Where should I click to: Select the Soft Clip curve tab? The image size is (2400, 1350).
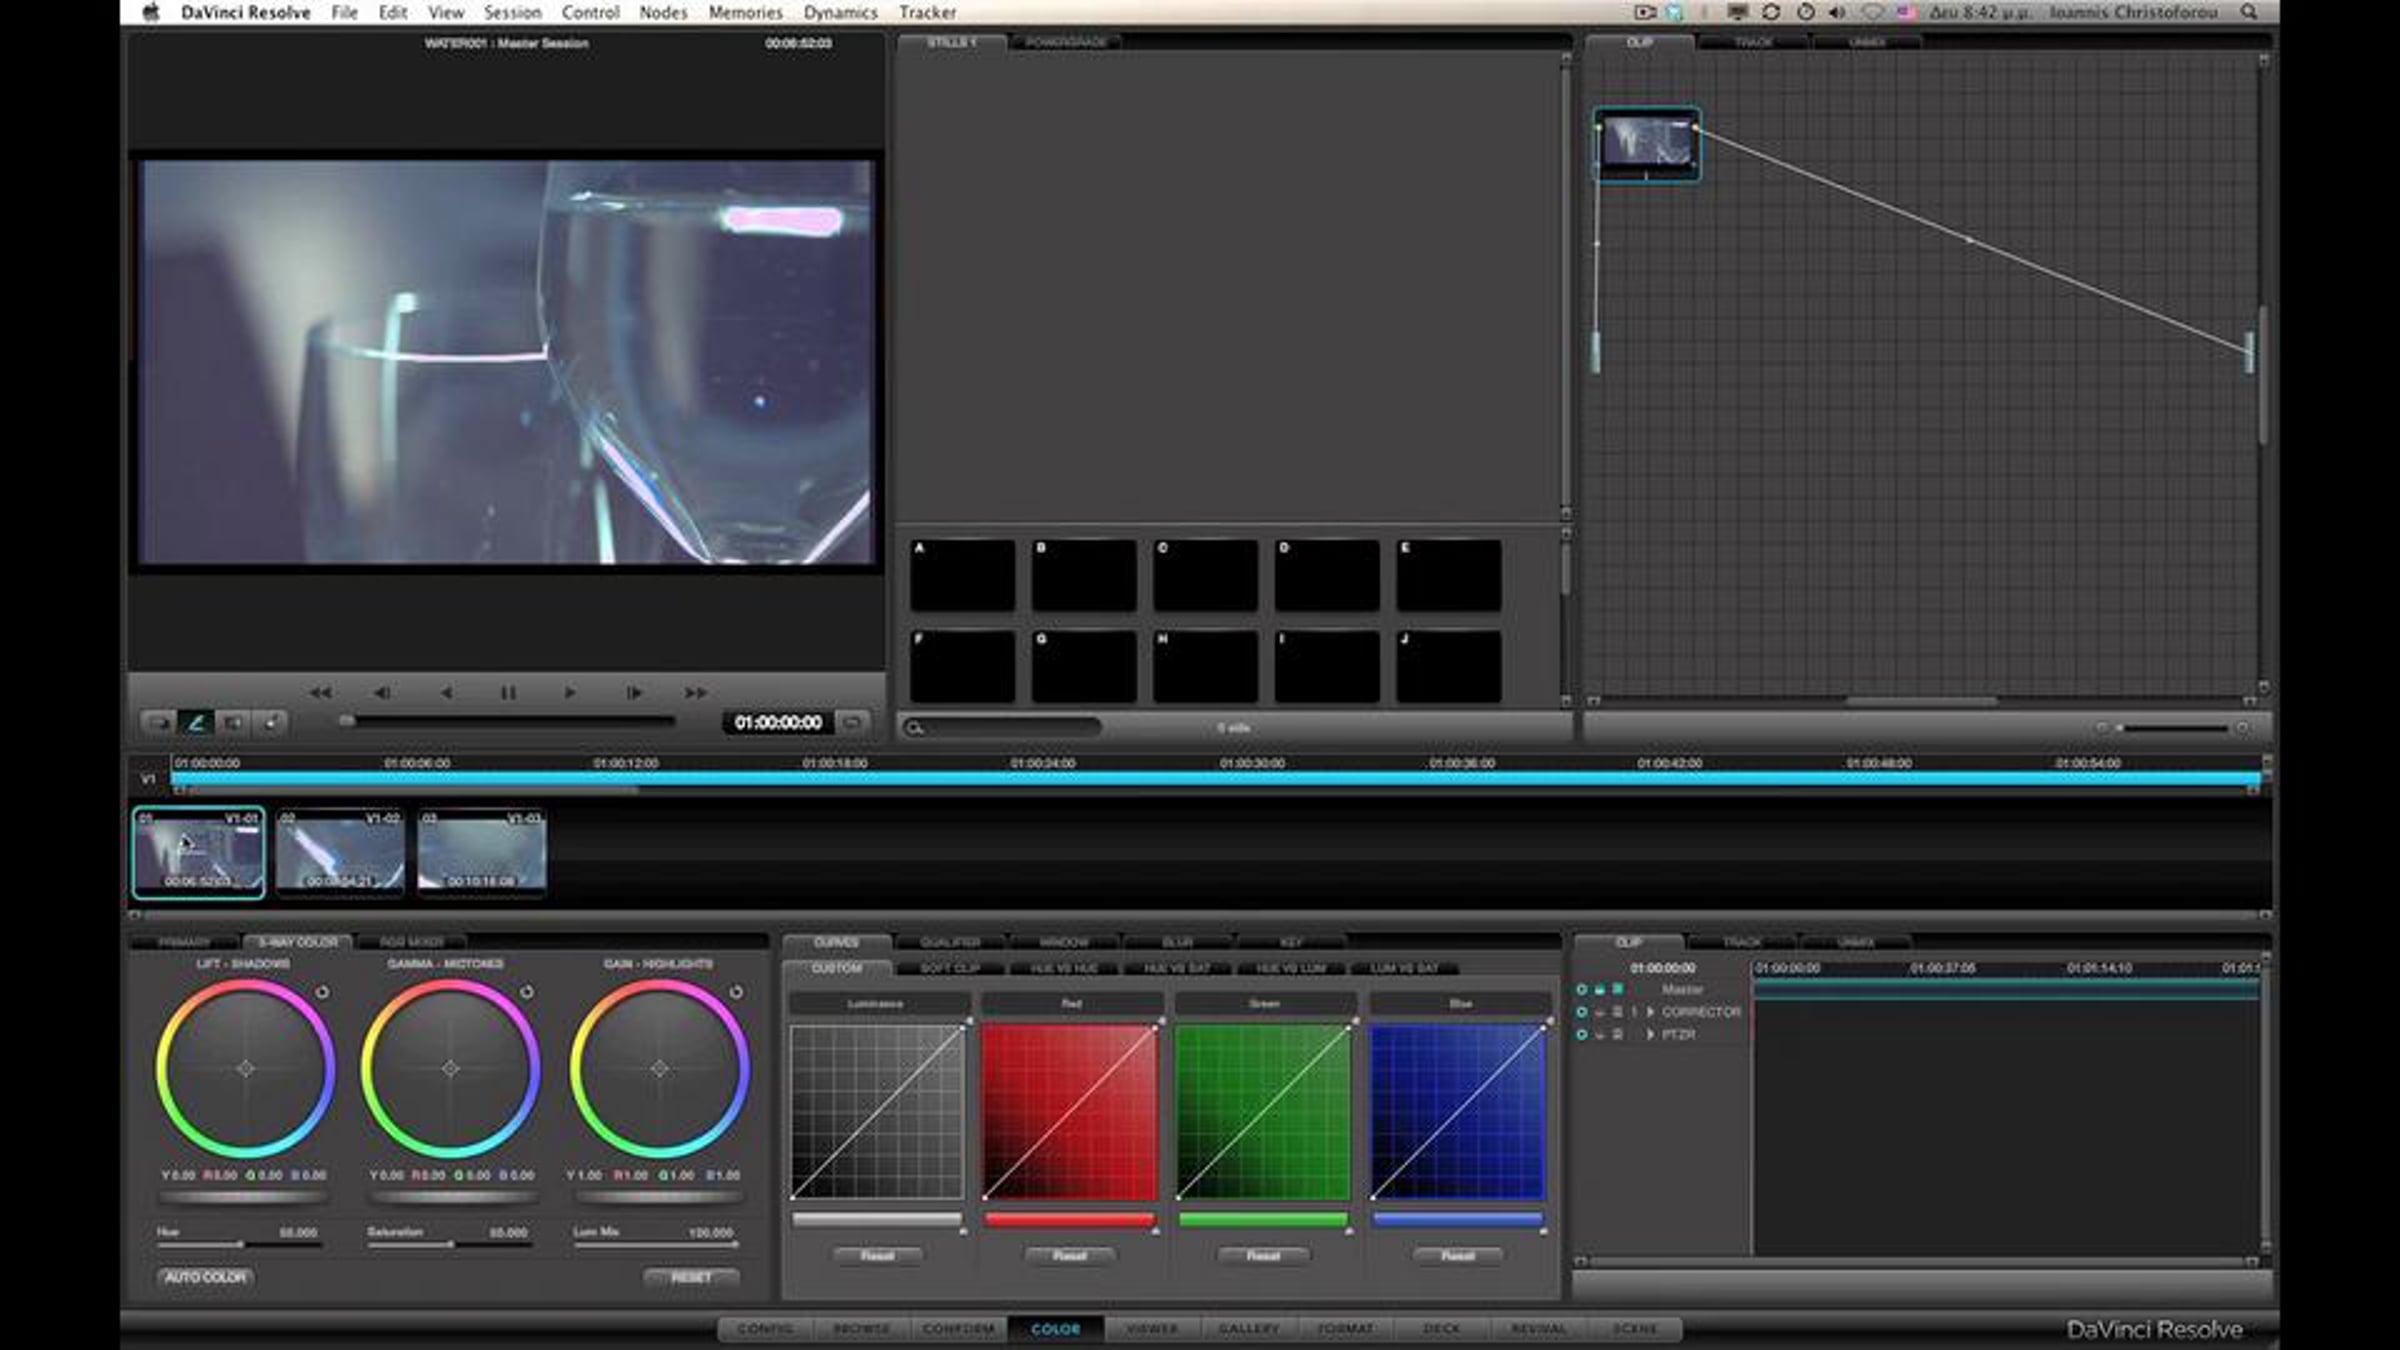[950, 968]
